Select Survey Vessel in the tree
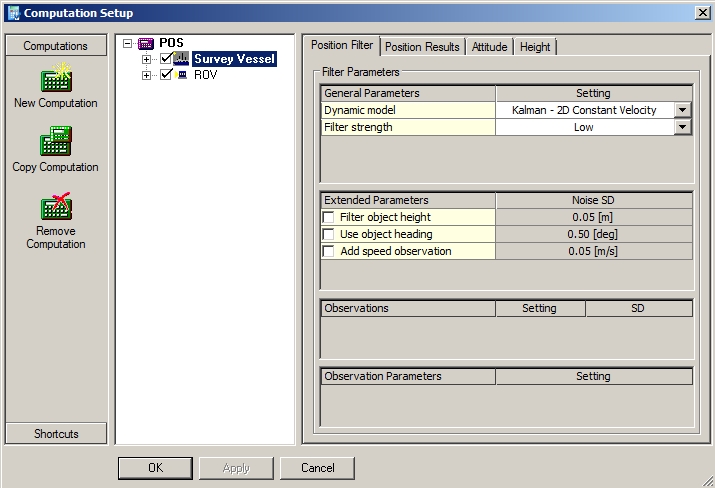 point(234,59)
